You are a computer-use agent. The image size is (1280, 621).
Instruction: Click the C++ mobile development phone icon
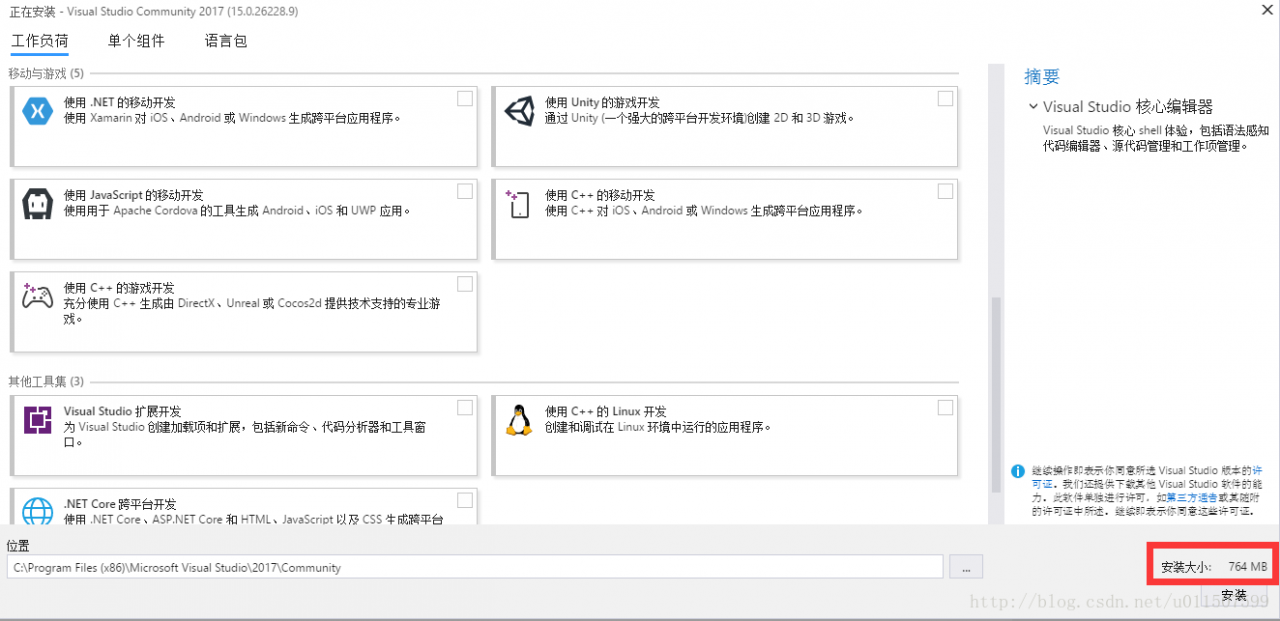(x=519, y=204)
